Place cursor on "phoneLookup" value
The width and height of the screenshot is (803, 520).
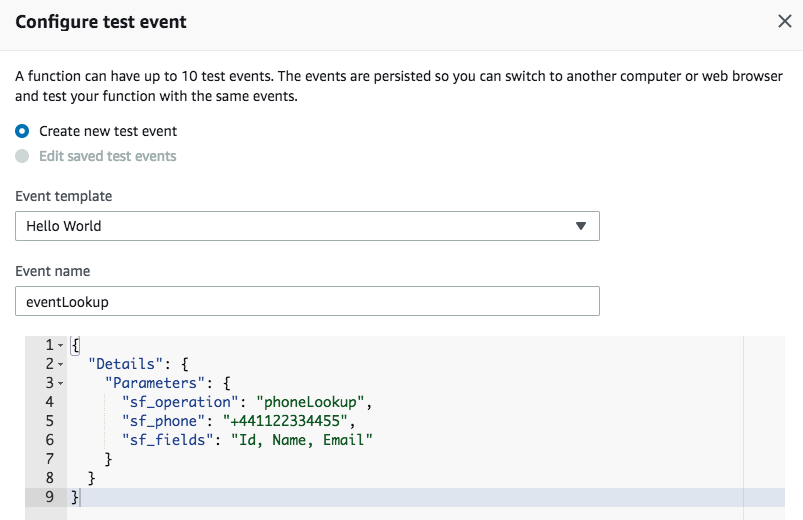pyautogui.click(x=310, y=402)
